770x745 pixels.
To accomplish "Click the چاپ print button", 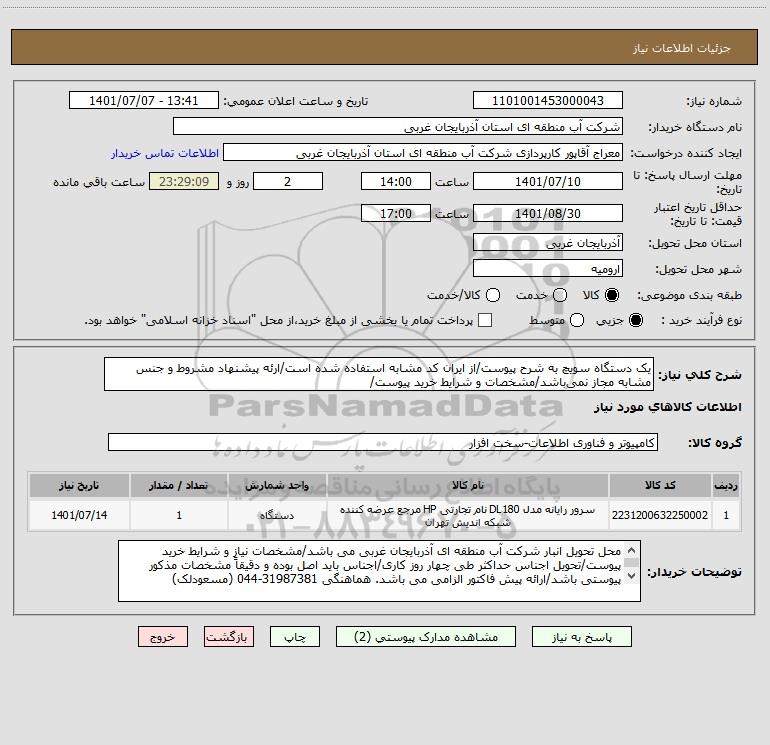I will (x=295, y=637).
